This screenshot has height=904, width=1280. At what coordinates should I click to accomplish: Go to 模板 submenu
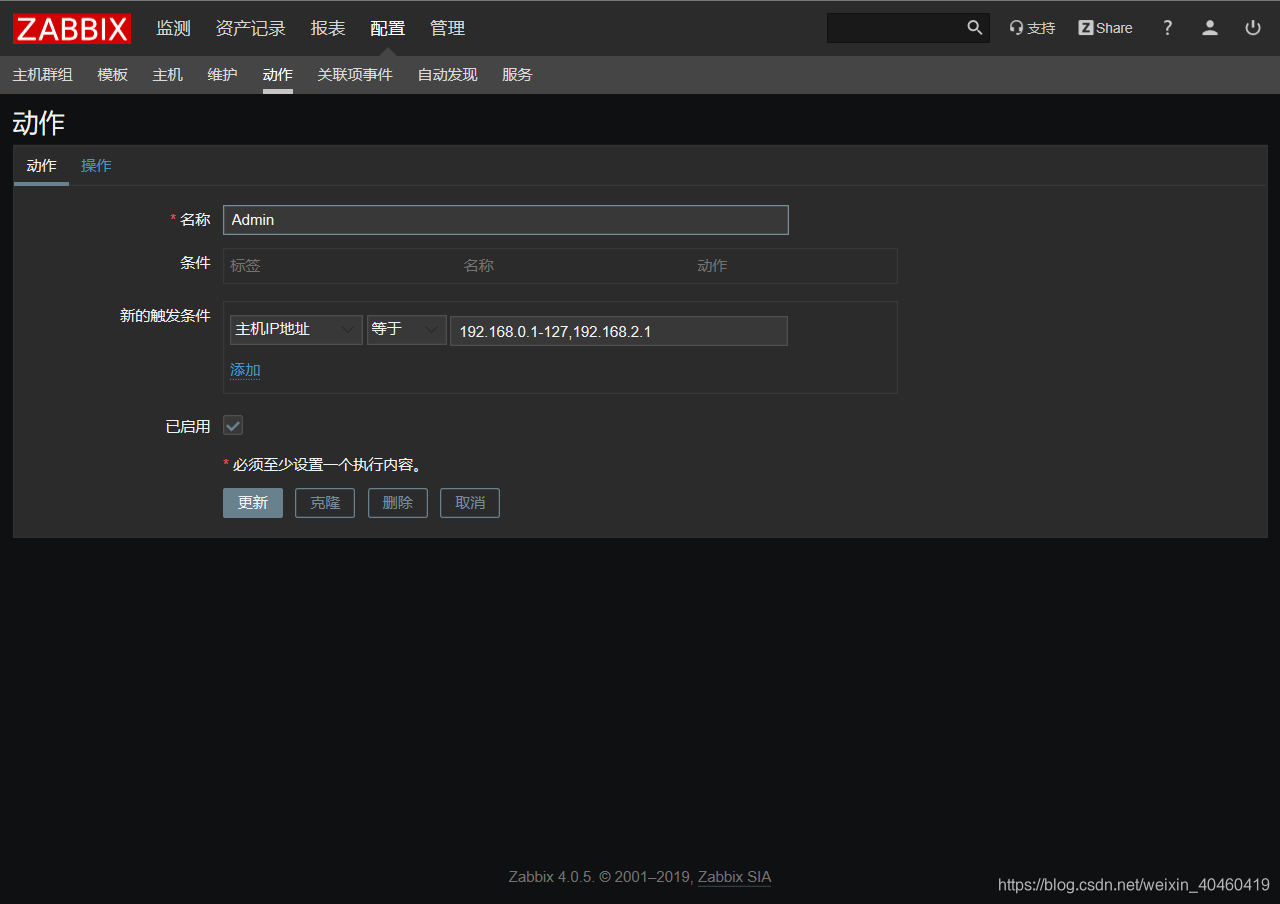click(x=113, y=75)
